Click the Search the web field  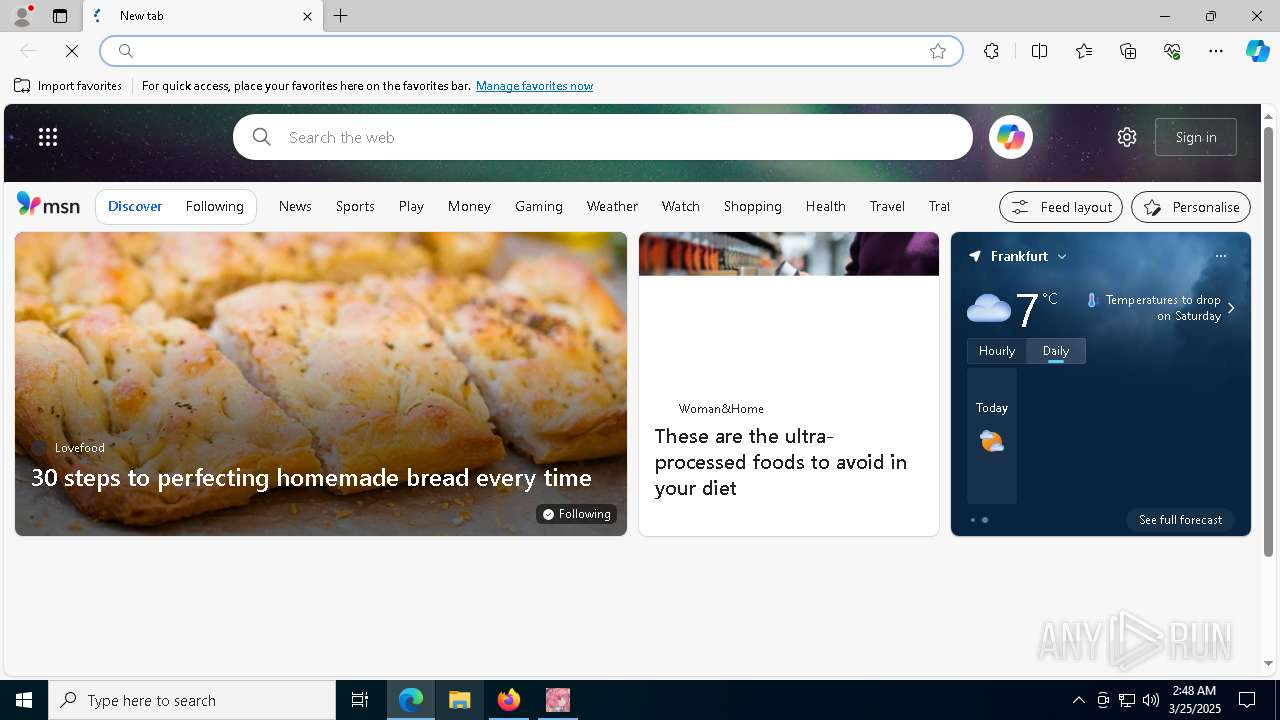(x=602, y=137)
